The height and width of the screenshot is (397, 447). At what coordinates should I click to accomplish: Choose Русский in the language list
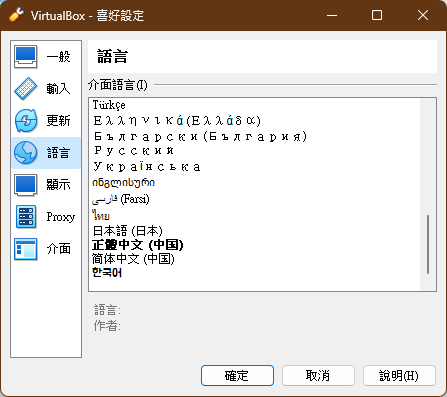click(134, 151)
